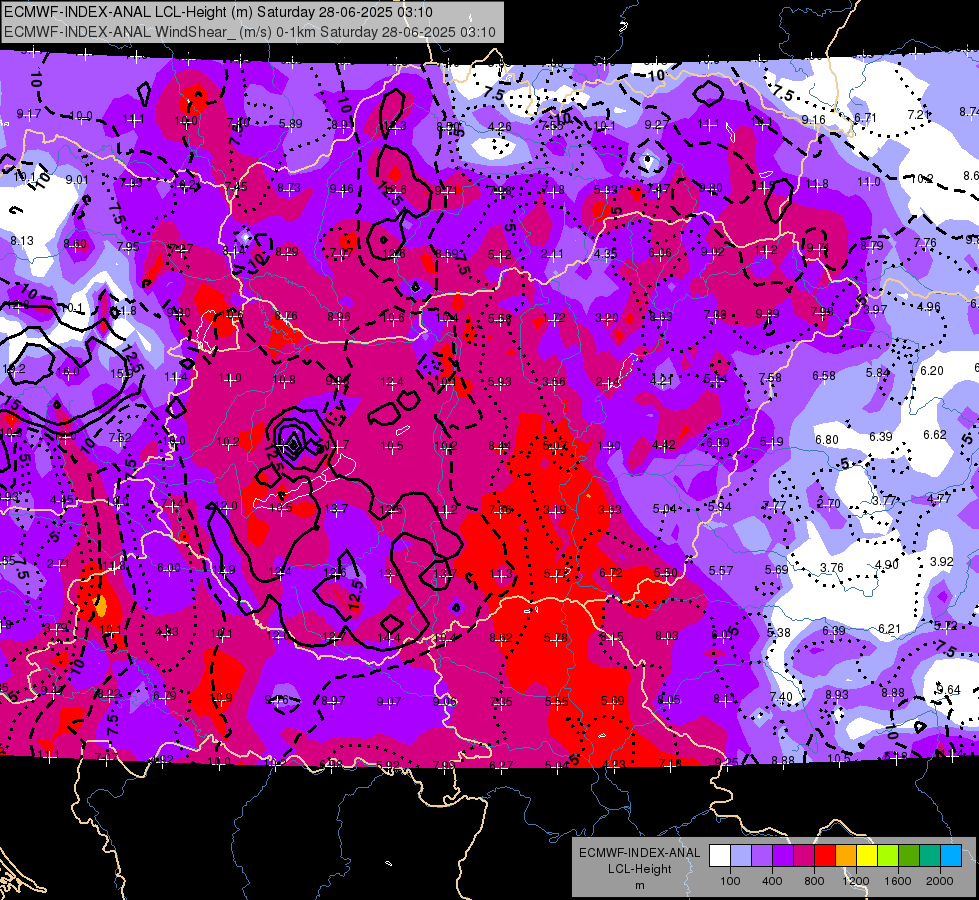Image resolution: width=979 pixels, height=900 pixels.
Task: Click the wind shear value 8.13
Action: 22,240
